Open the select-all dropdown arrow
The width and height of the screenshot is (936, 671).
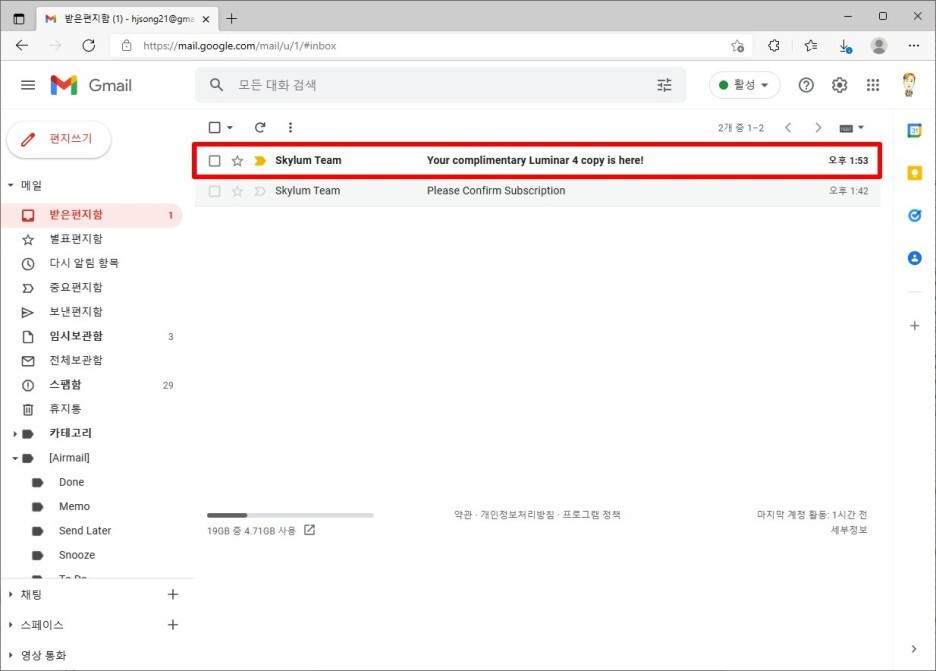point(230,127)
